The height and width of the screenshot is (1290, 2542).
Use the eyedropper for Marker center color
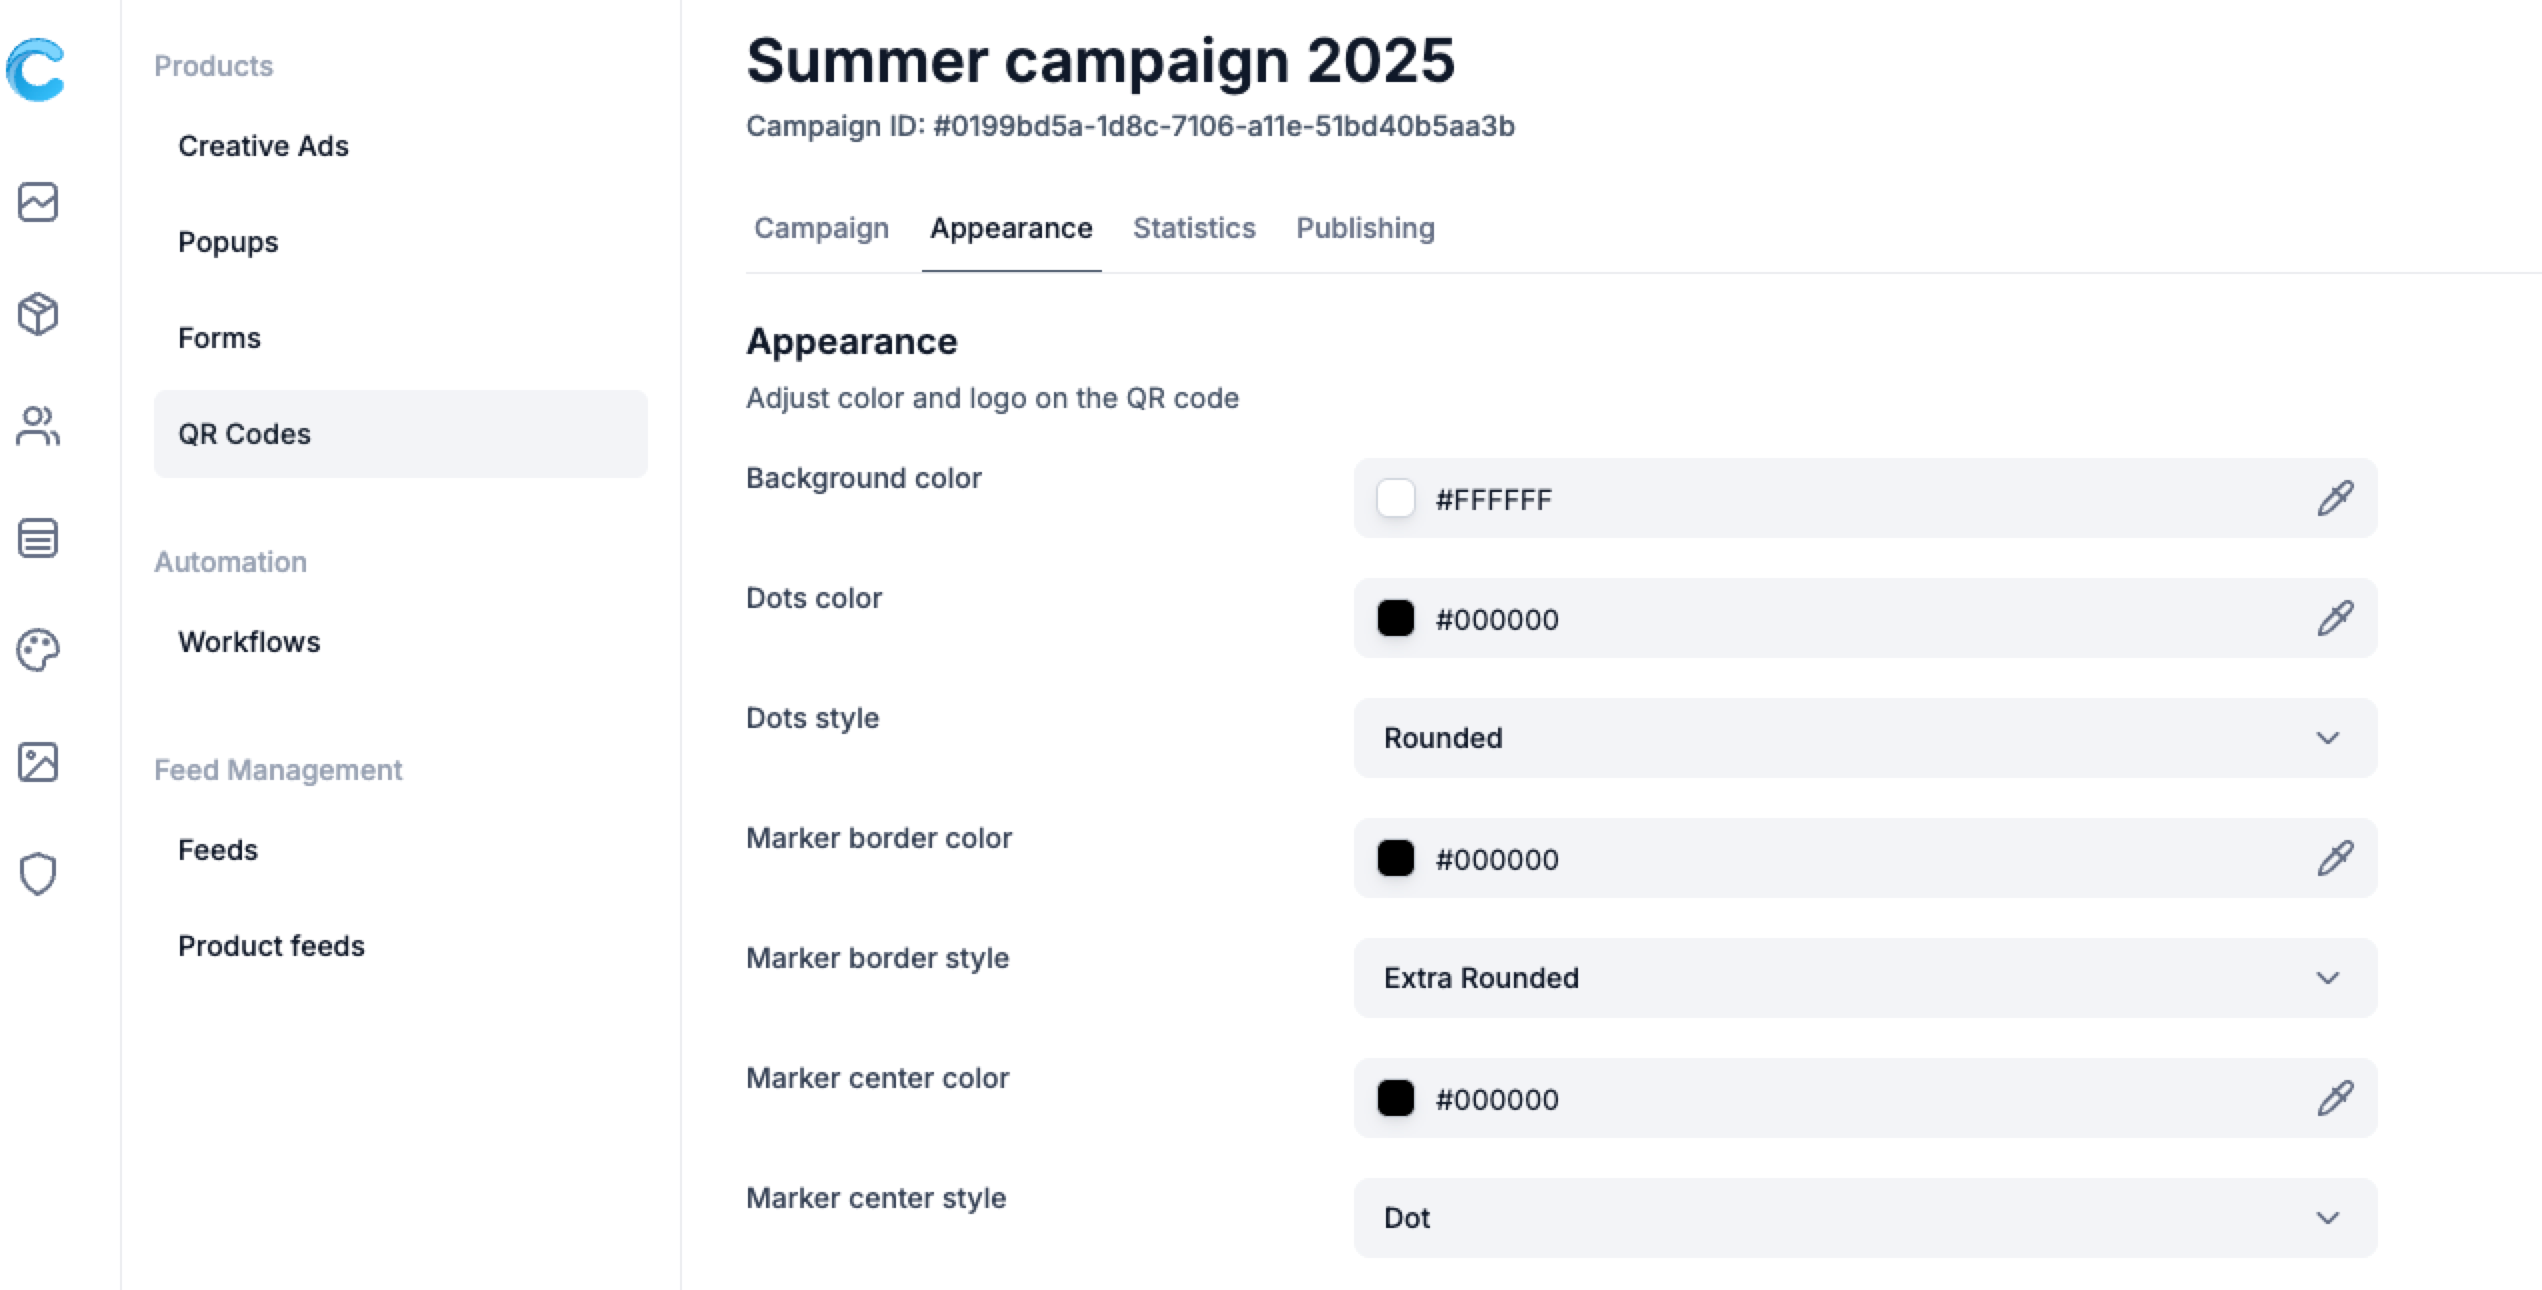pyautogui.click(x=2335, y=1098)
